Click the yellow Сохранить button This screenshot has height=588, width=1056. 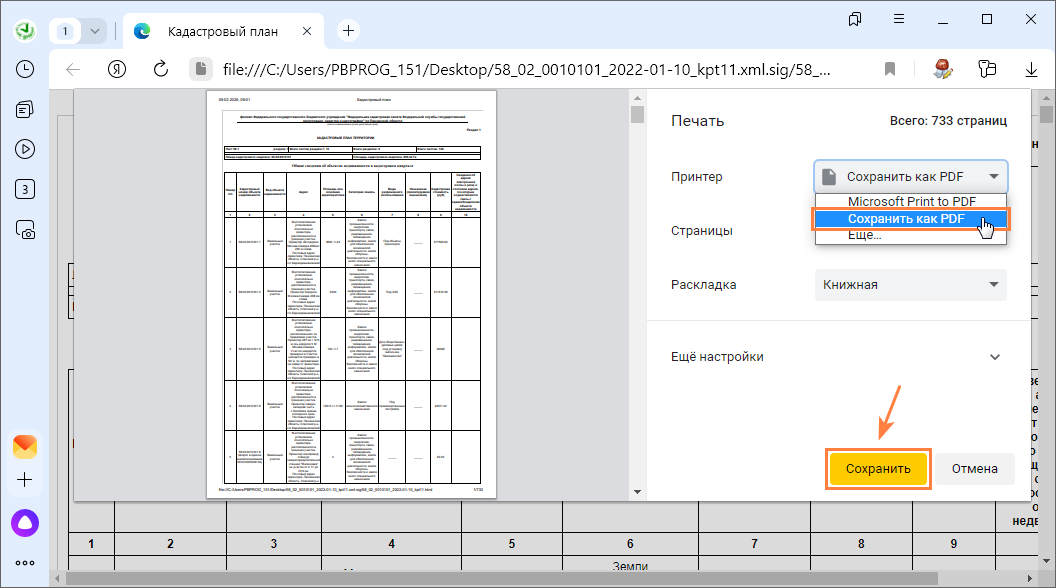point(878,469)
